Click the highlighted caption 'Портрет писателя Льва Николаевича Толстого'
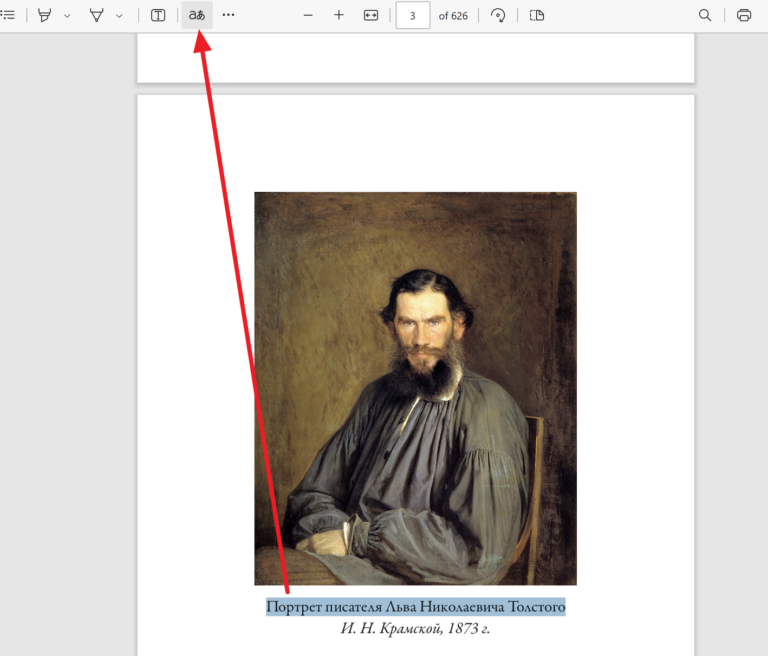The height and width of the screenshot is (656, 768). (416, 607)
